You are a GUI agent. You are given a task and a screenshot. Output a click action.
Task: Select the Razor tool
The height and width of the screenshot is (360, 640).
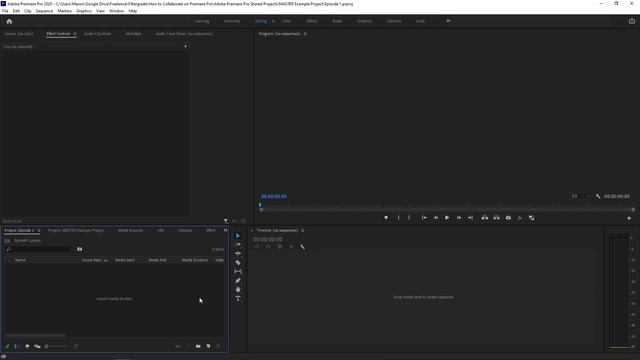click(238, 262)
